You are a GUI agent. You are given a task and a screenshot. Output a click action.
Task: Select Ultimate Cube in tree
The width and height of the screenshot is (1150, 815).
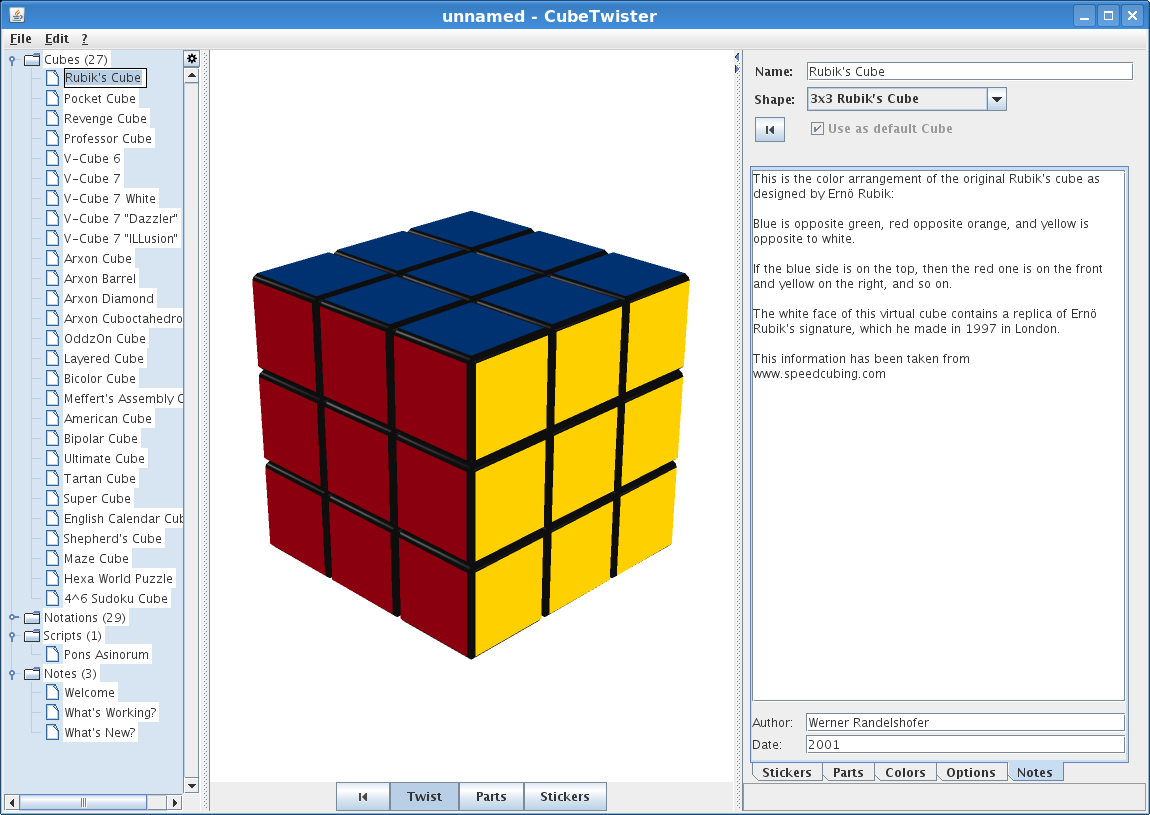point(104,458)
